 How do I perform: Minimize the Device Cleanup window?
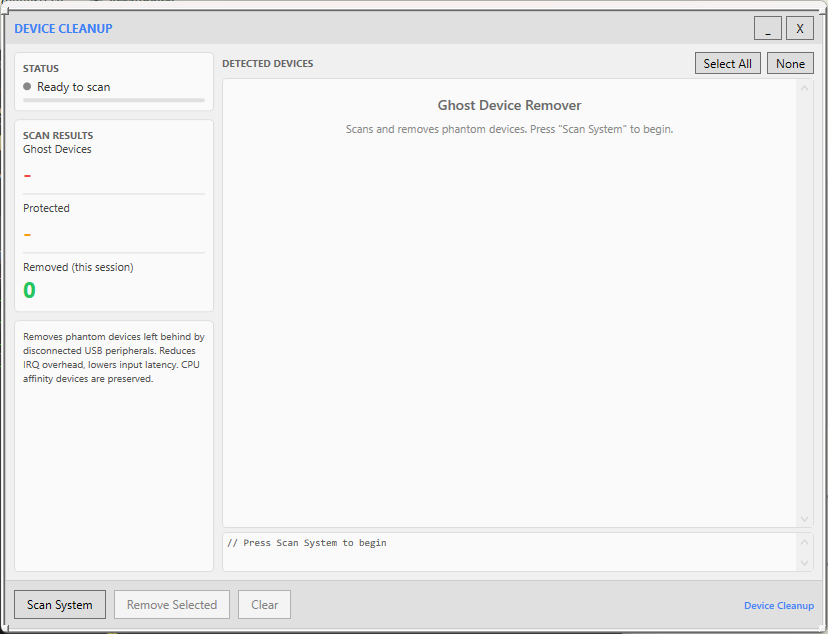pyautogui.click(x=768, y=29)
